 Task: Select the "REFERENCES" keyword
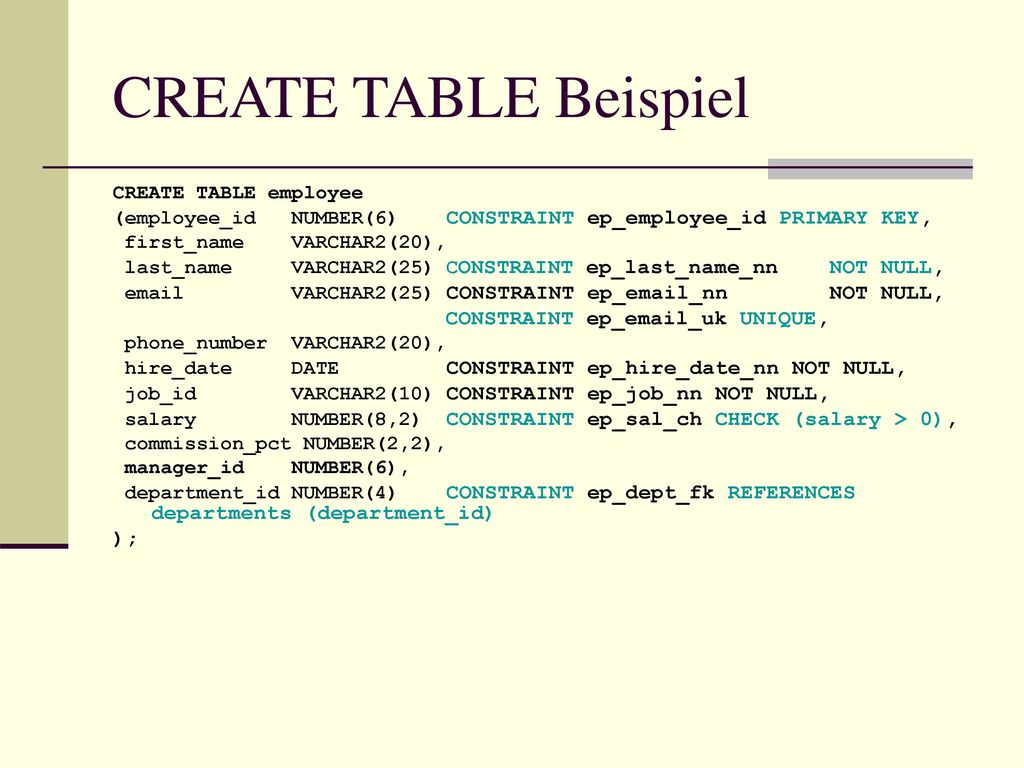click(x=791, y=492)
